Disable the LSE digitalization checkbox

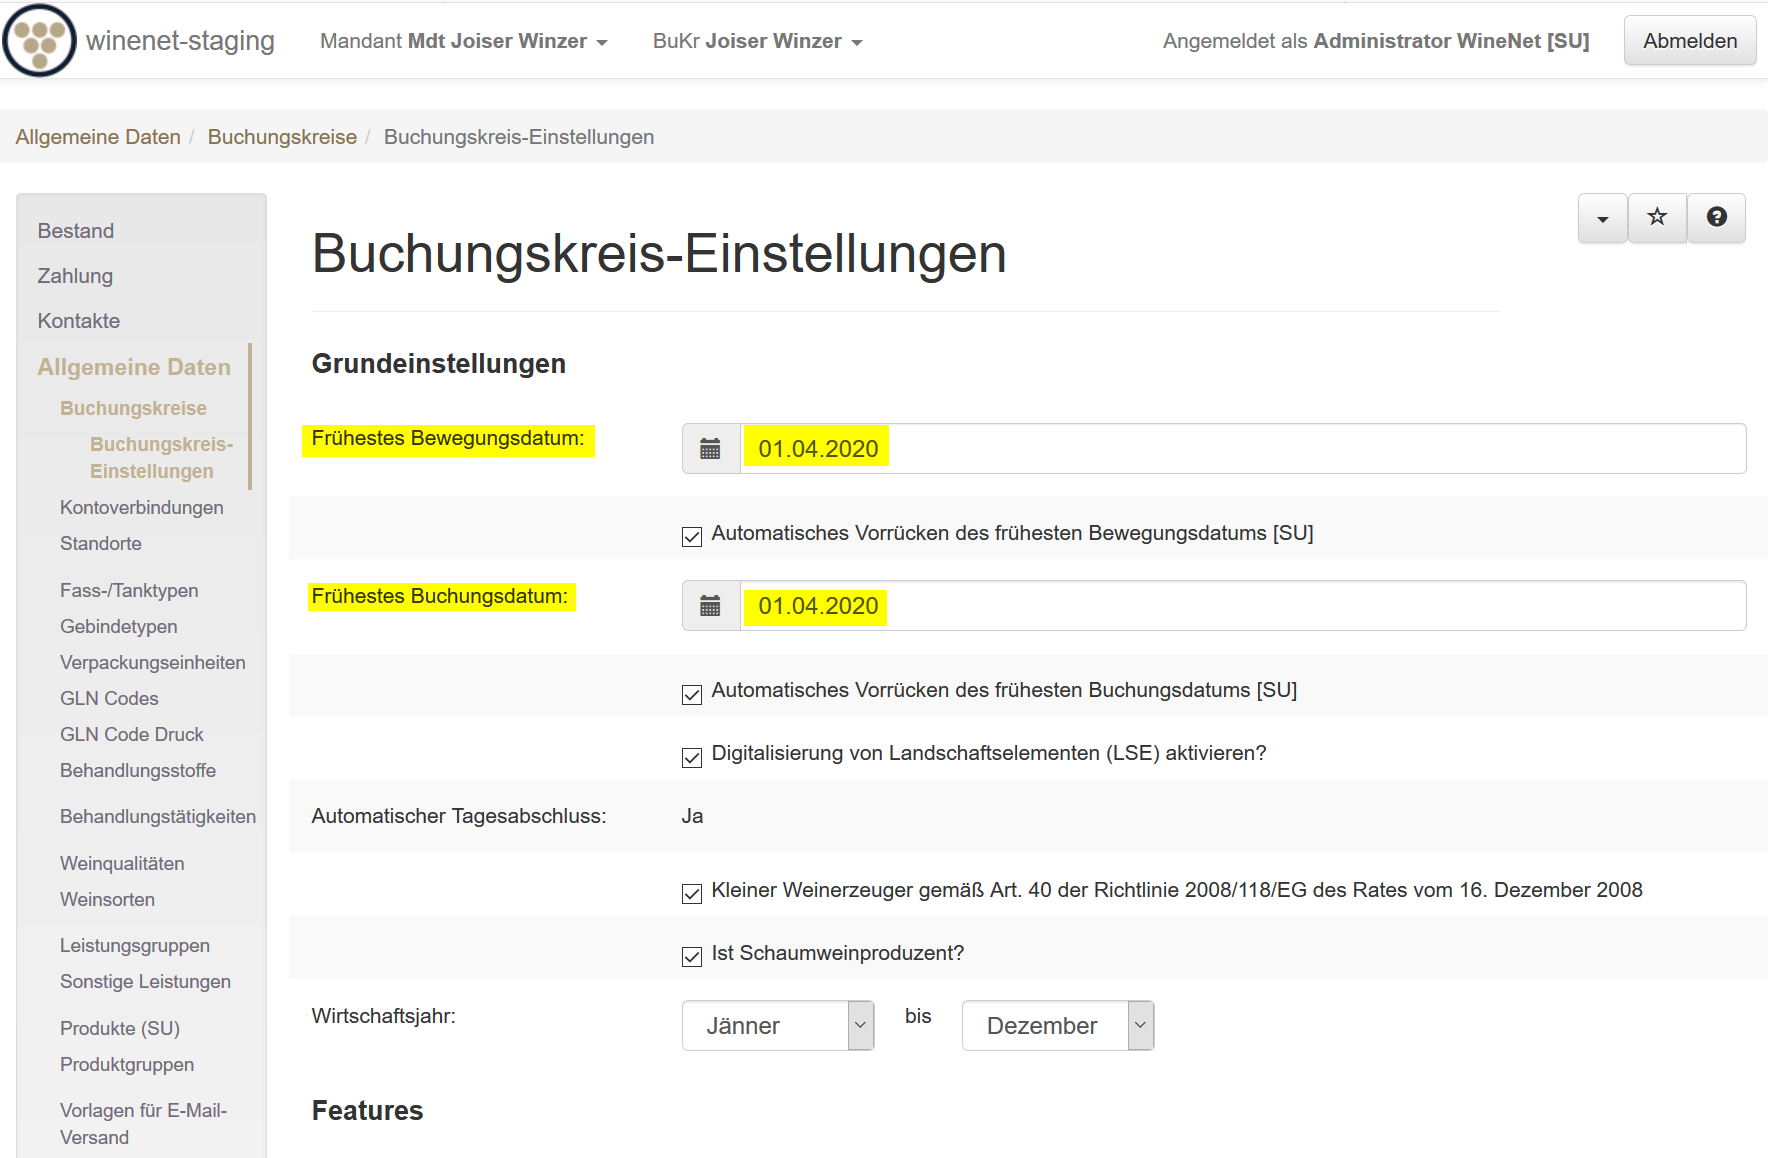(692, 757)
